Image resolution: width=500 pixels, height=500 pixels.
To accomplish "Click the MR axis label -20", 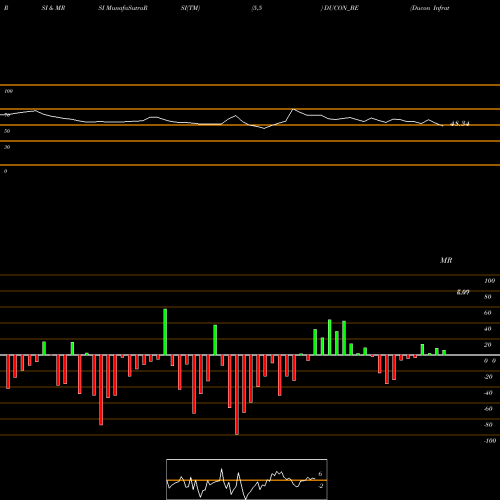I will coord(488,377).
